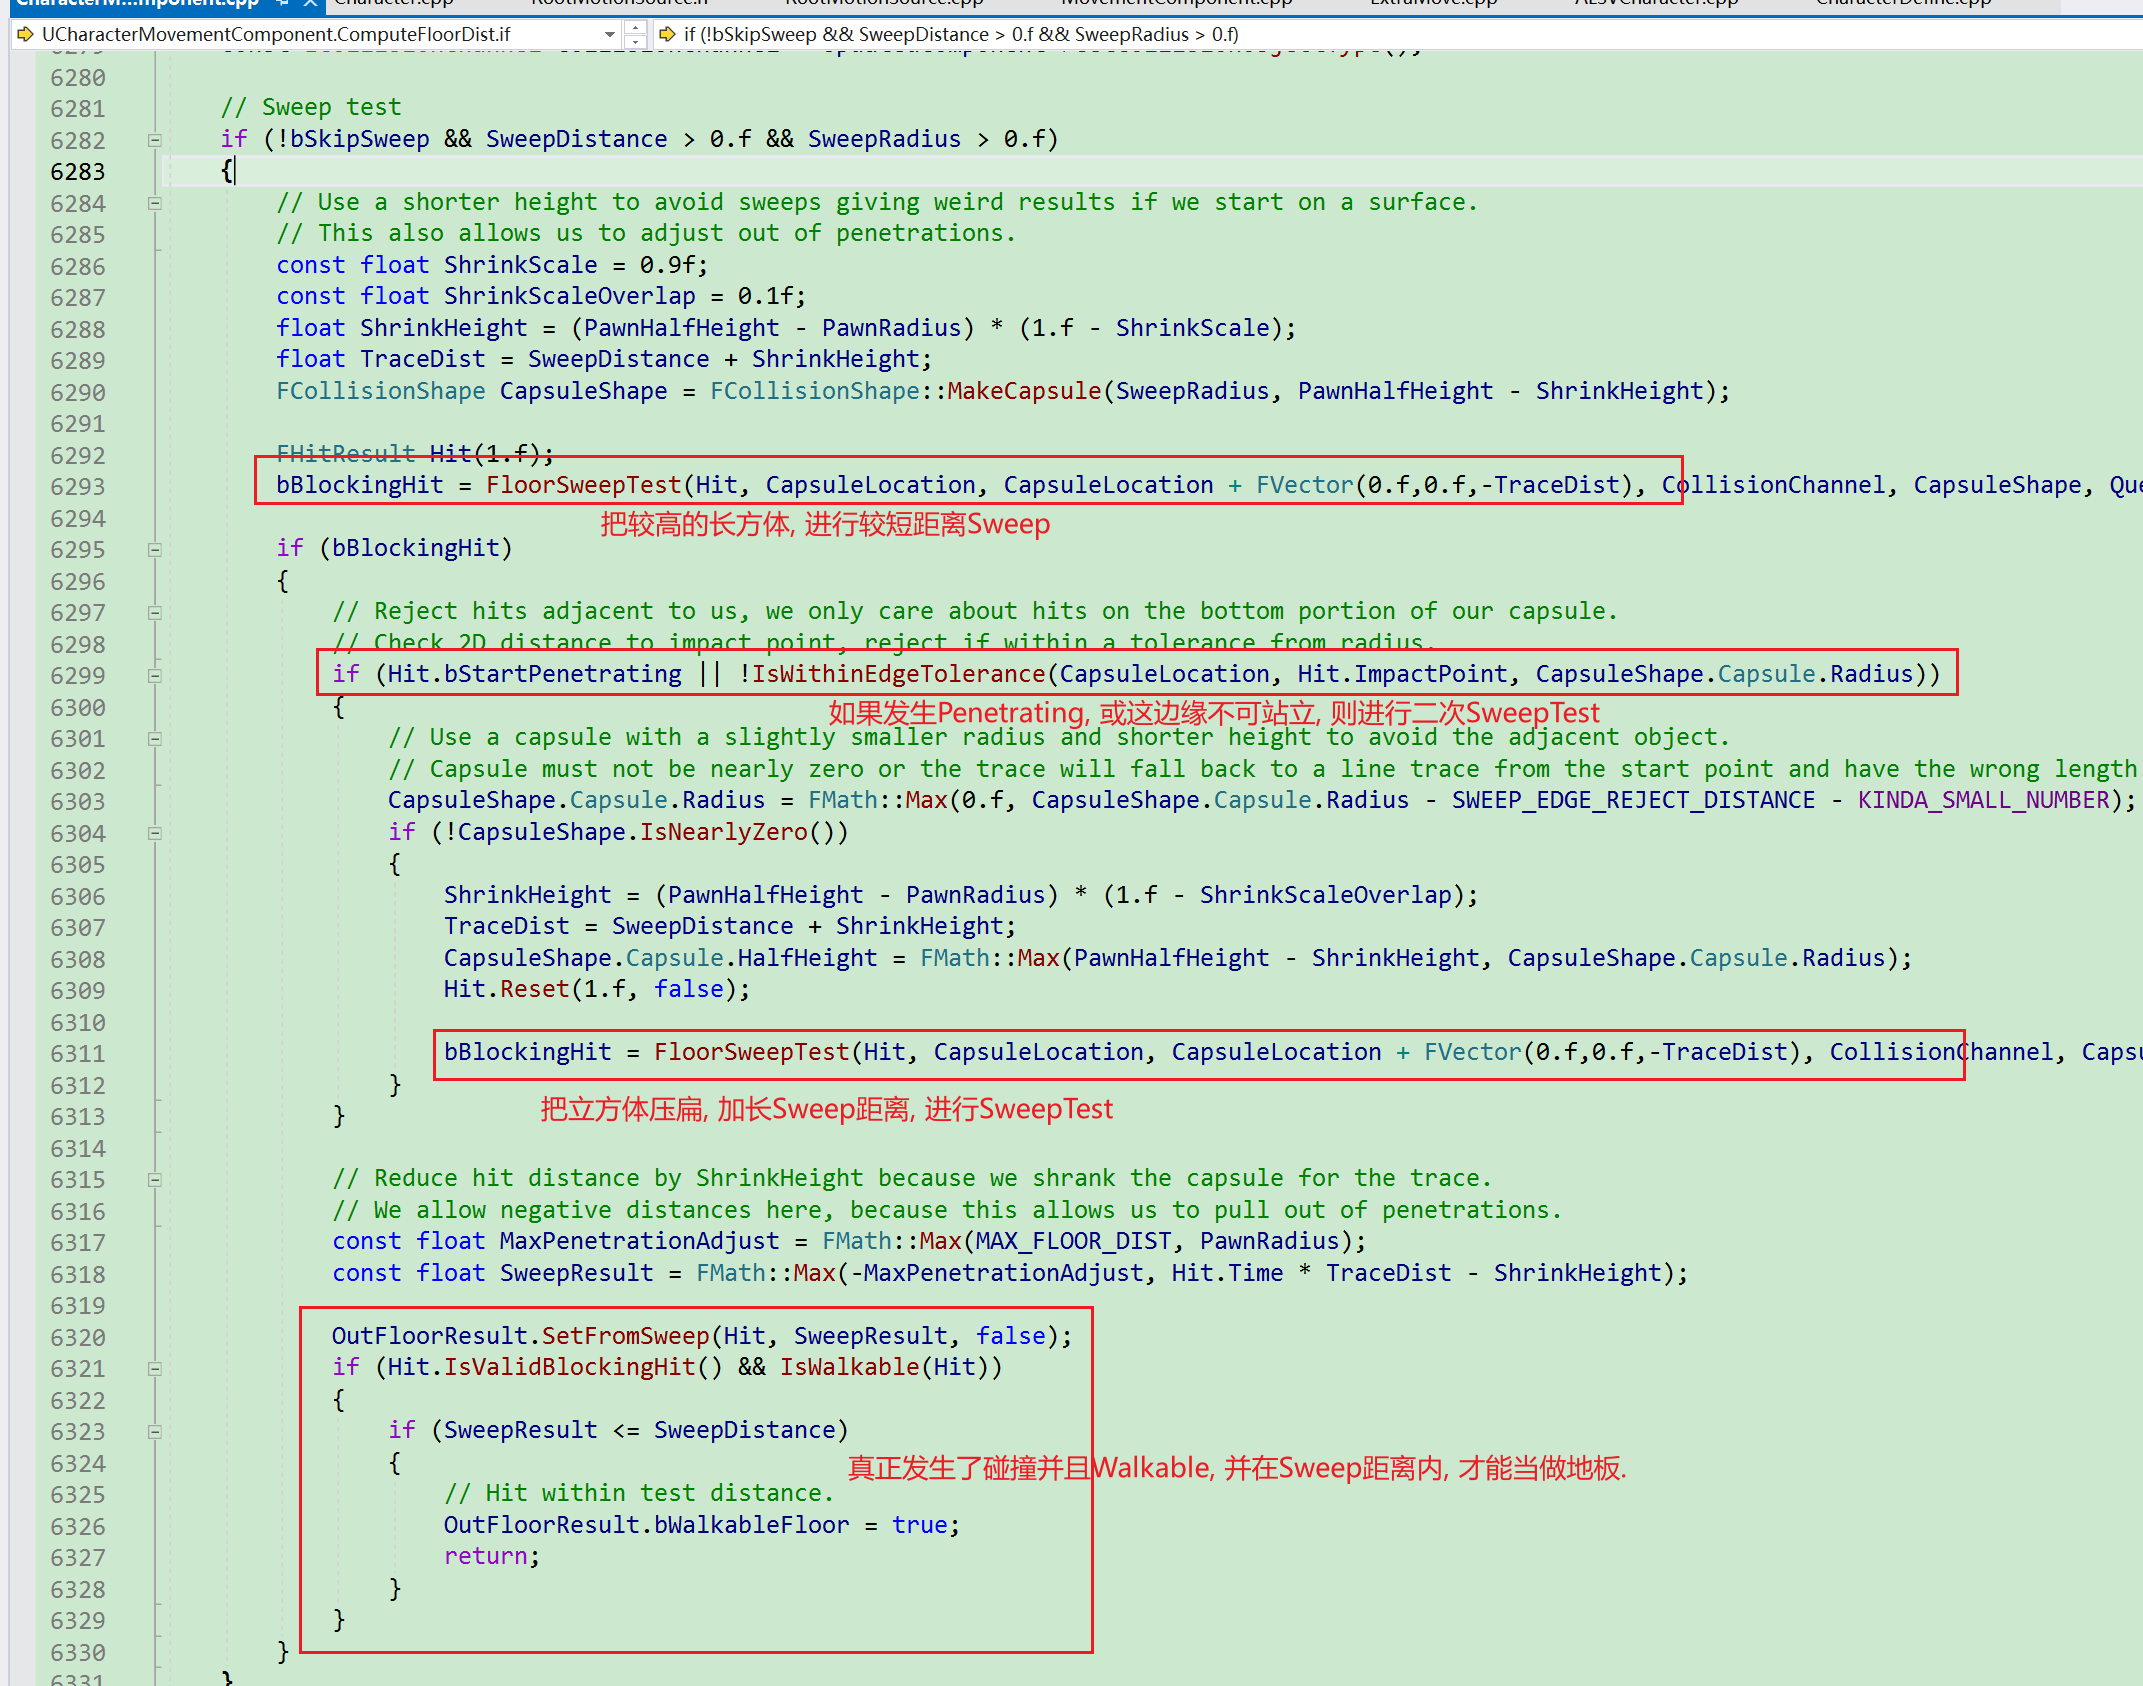Click the arrow icon before the if-condition navigation box
The image size is (2143, 1686).
click(667, 34)
